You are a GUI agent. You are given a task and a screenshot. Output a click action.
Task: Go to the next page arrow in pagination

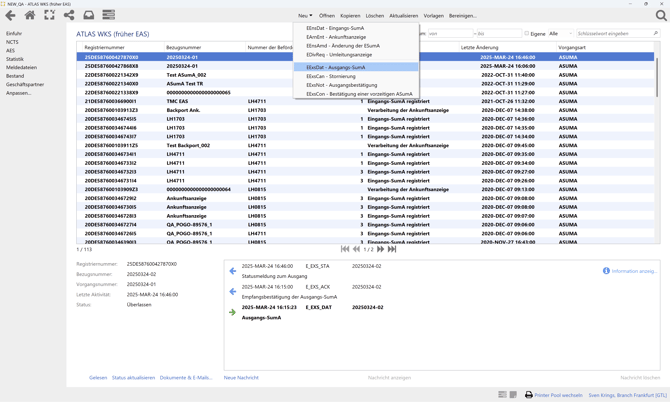[381, 249]
